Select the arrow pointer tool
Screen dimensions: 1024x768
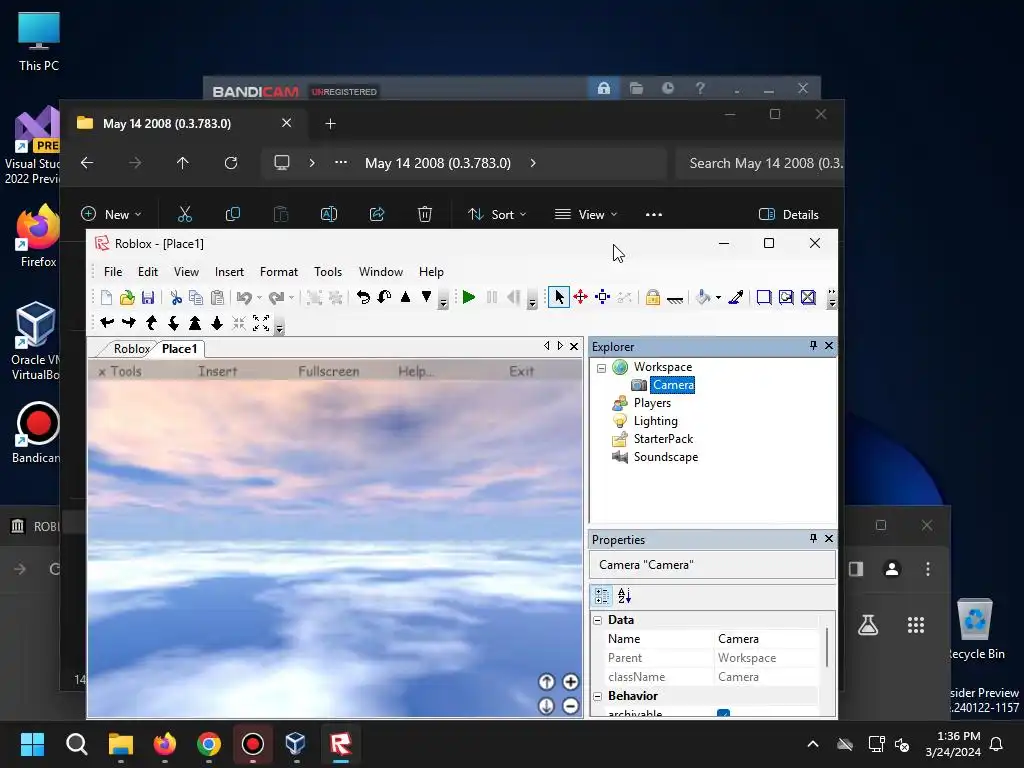(559, 297)
